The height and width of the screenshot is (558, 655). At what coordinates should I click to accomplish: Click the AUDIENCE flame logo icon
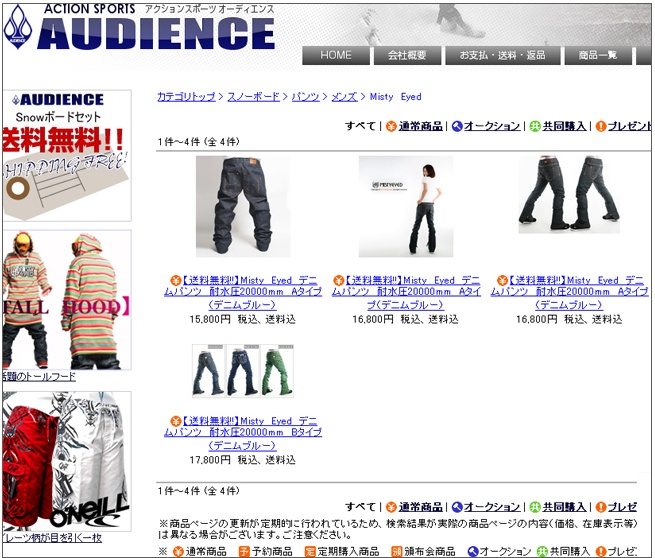click(x=18, y=27)
